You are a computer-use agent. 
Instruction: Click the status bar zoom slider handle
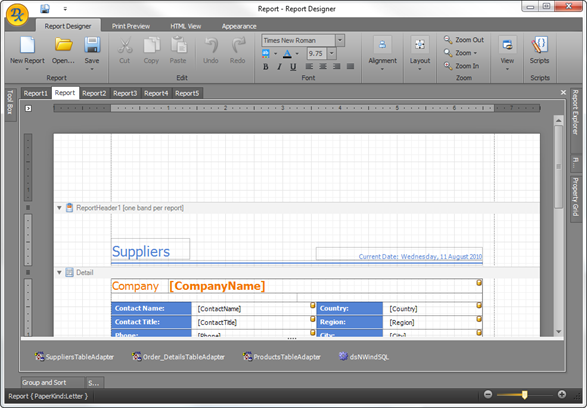coord(524,395)
